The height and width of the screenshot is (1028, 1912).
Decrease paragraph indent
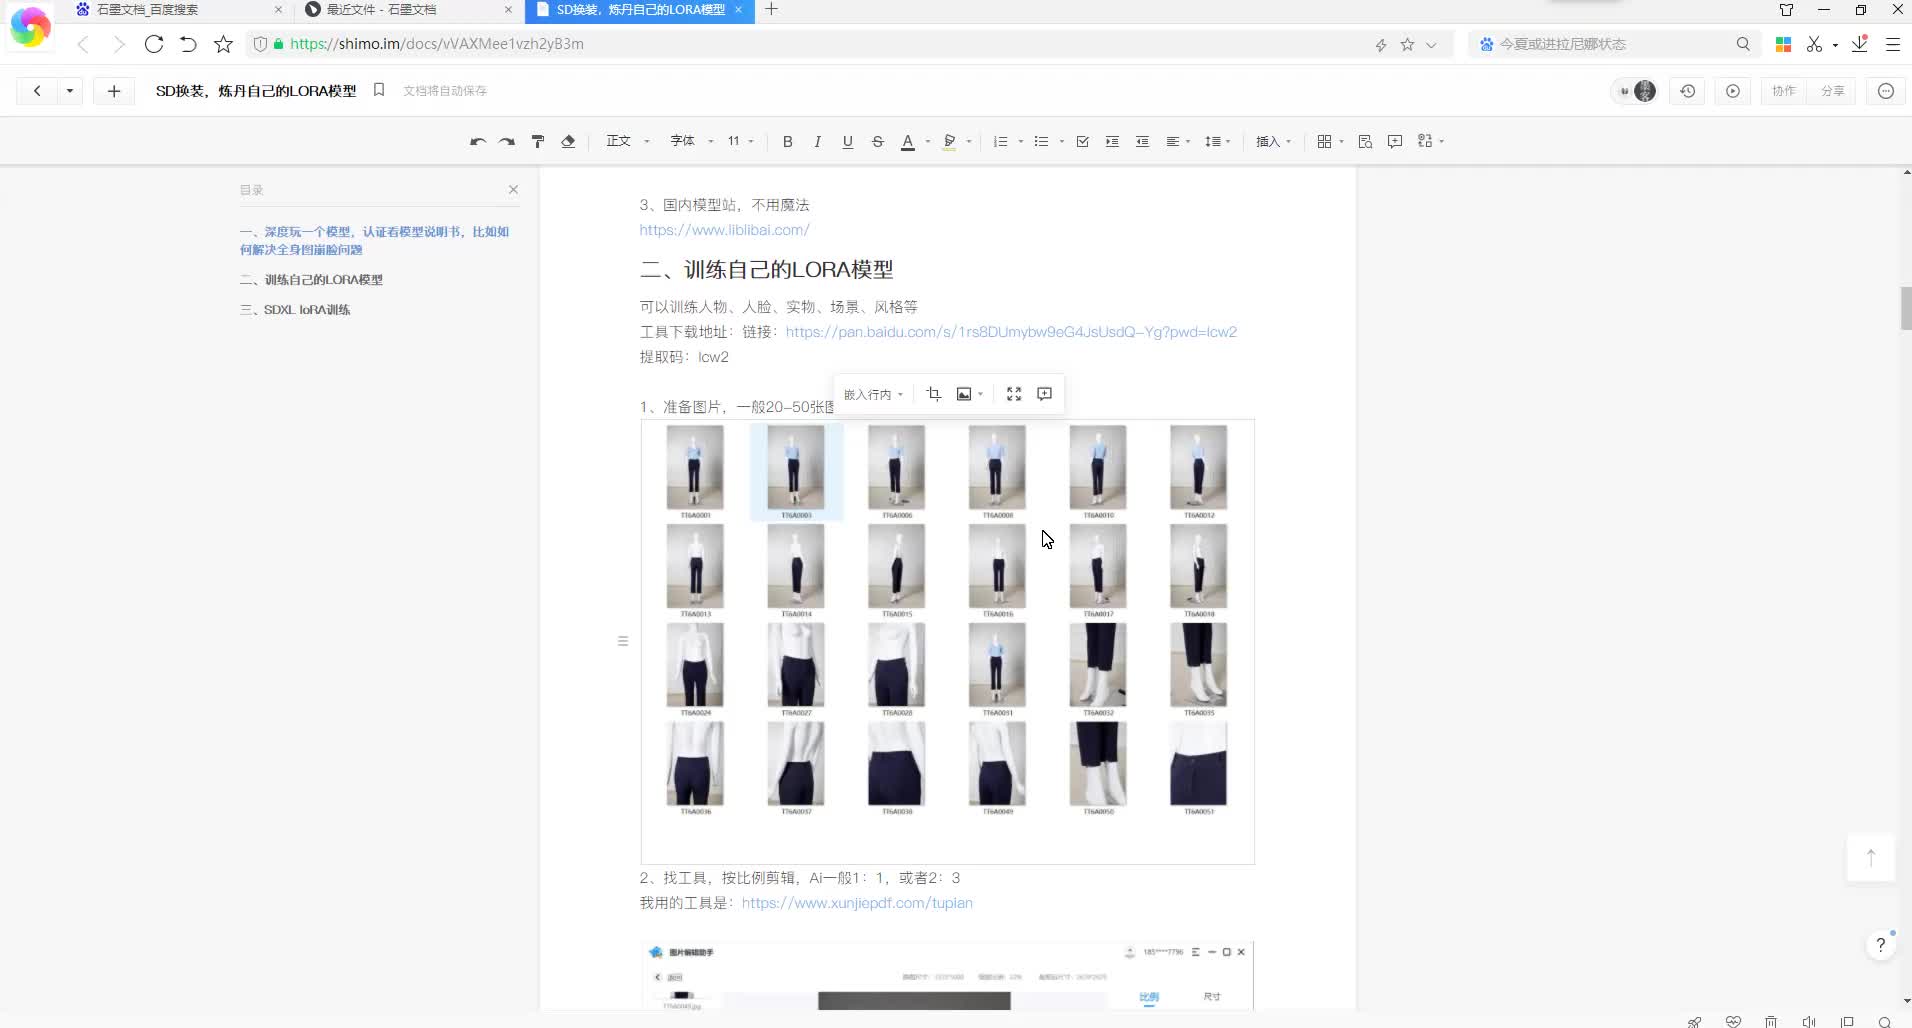1142,141
